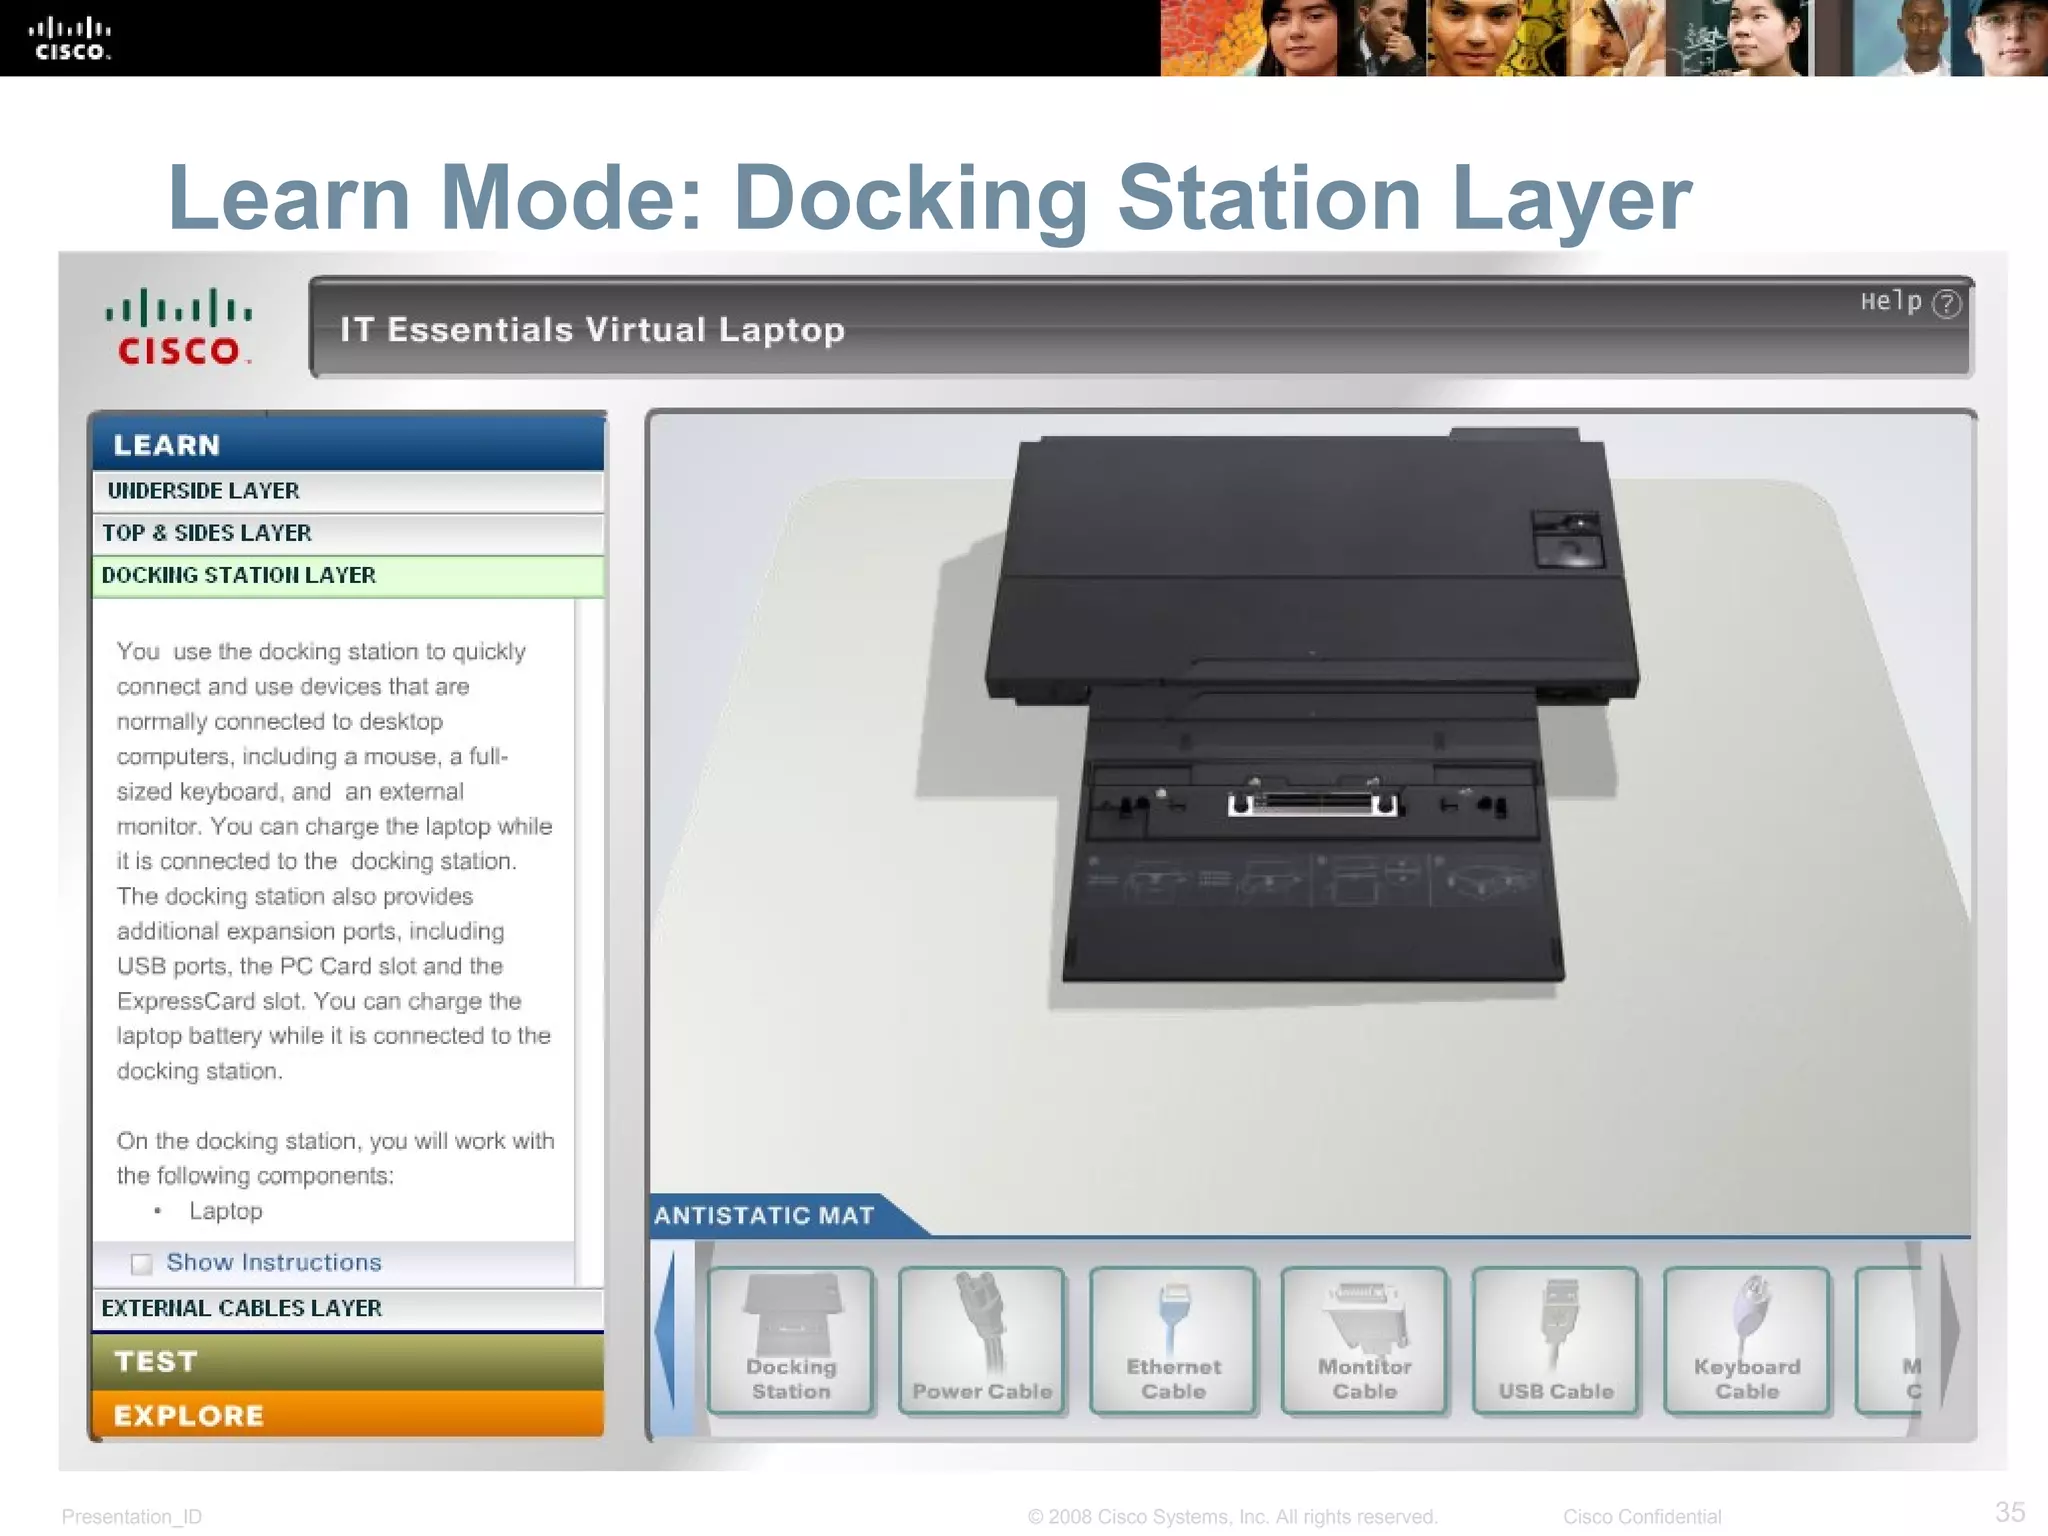
Task: Expand the Underside Layer section
Action: pos(348,491)
